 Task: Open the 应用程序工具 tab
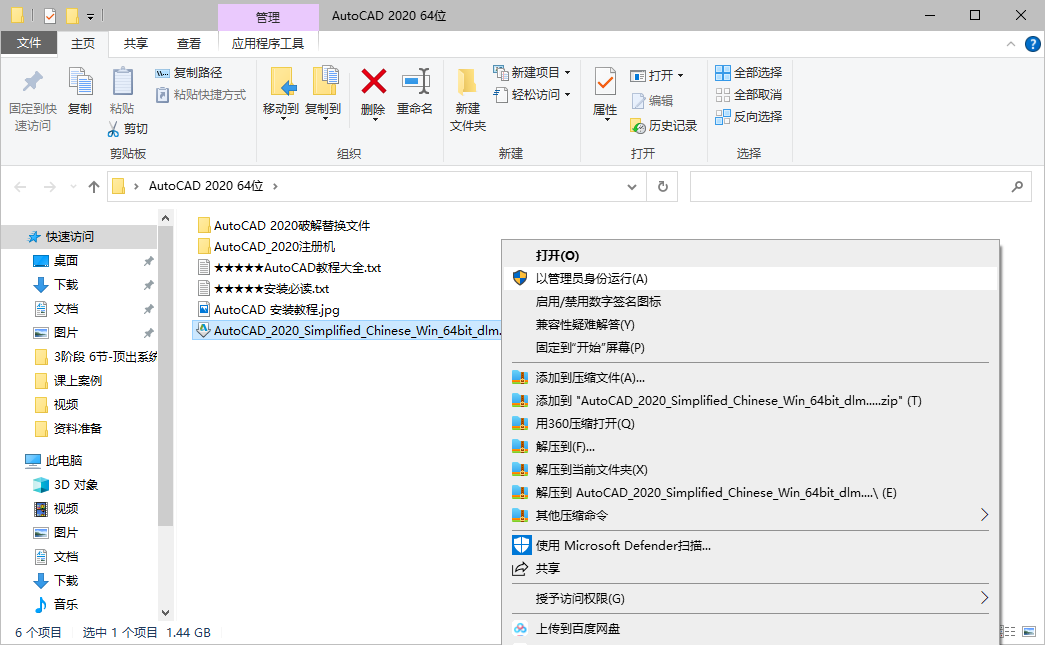[x=267, y=43]
